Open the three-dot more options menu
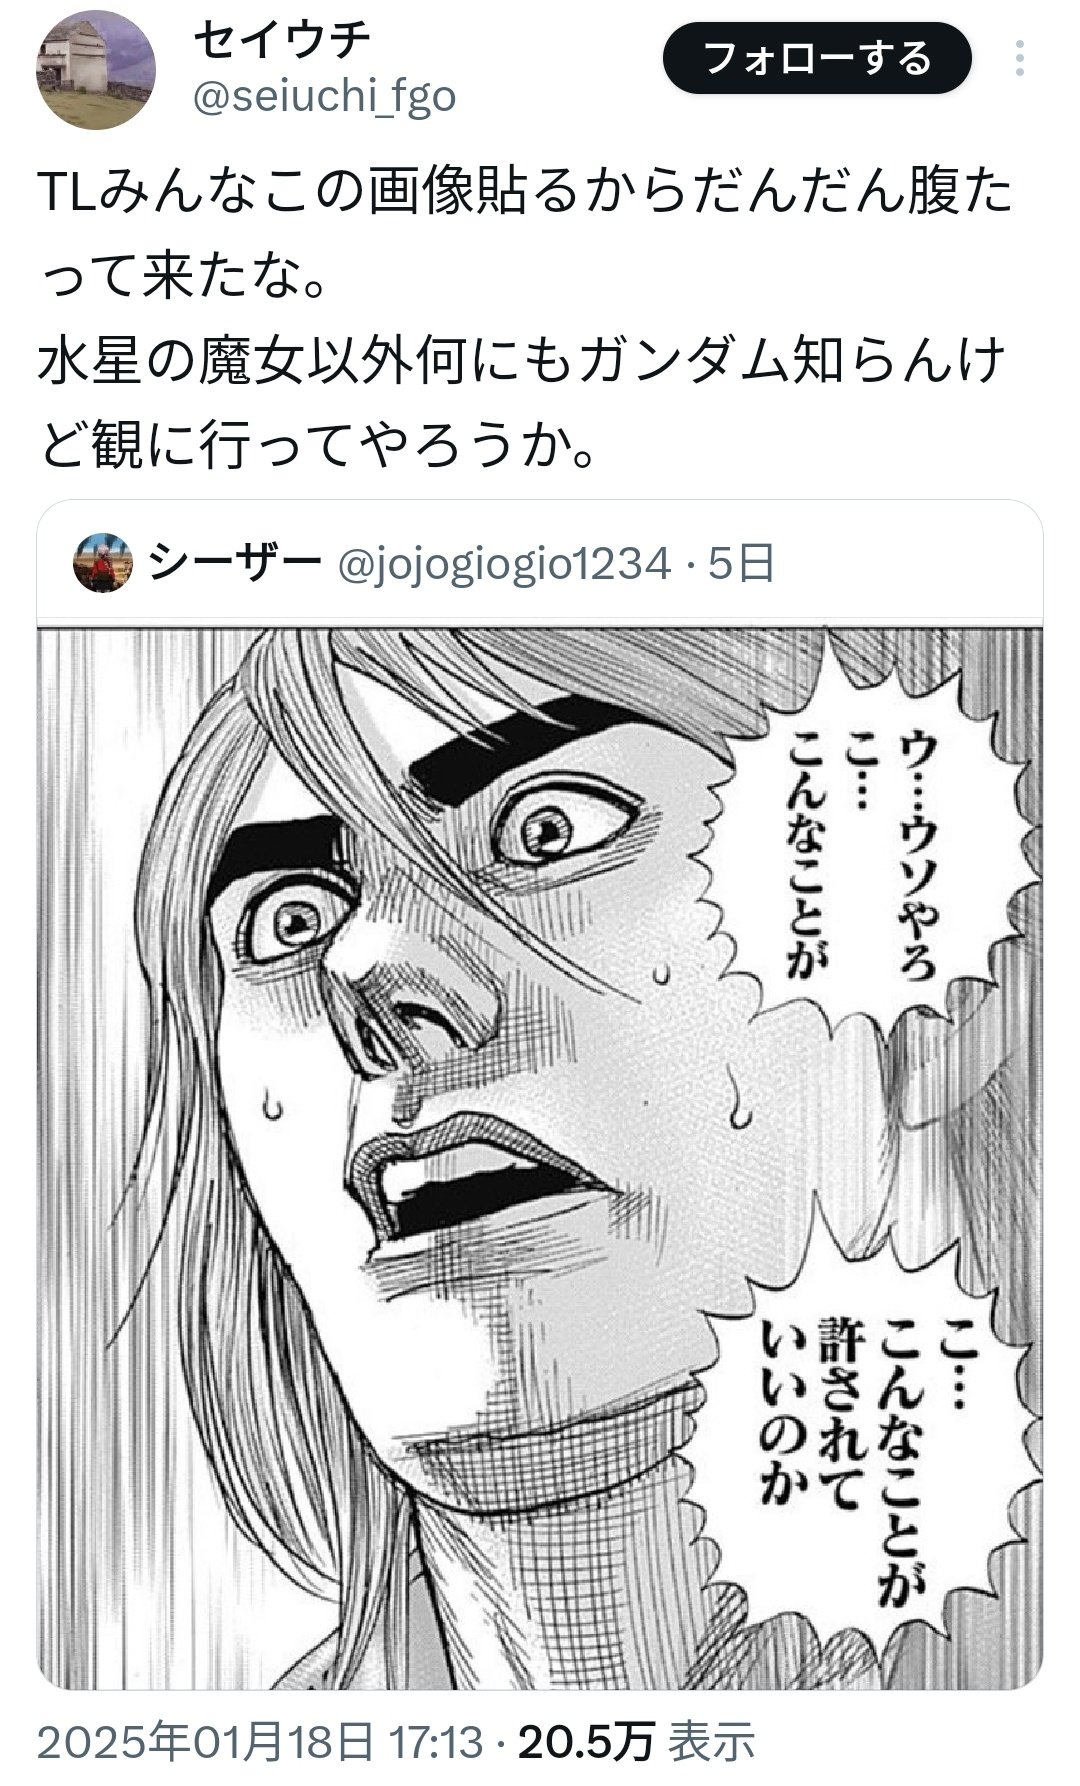 pos(1019,59)
